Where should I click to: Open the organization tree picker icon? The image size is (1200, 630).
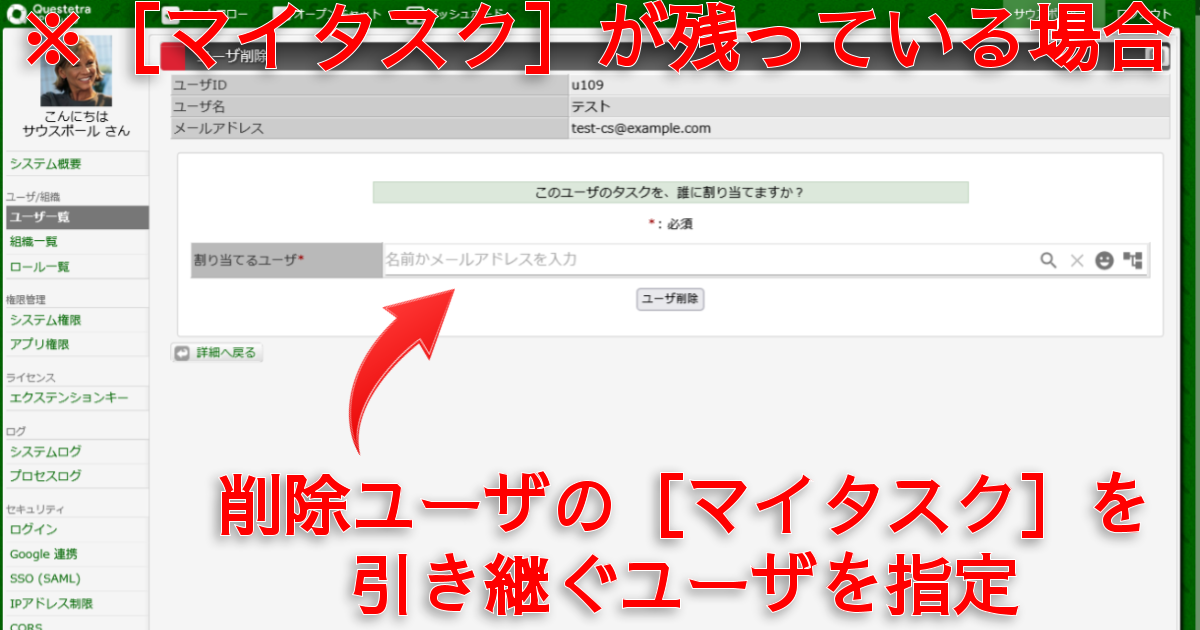1132,260
